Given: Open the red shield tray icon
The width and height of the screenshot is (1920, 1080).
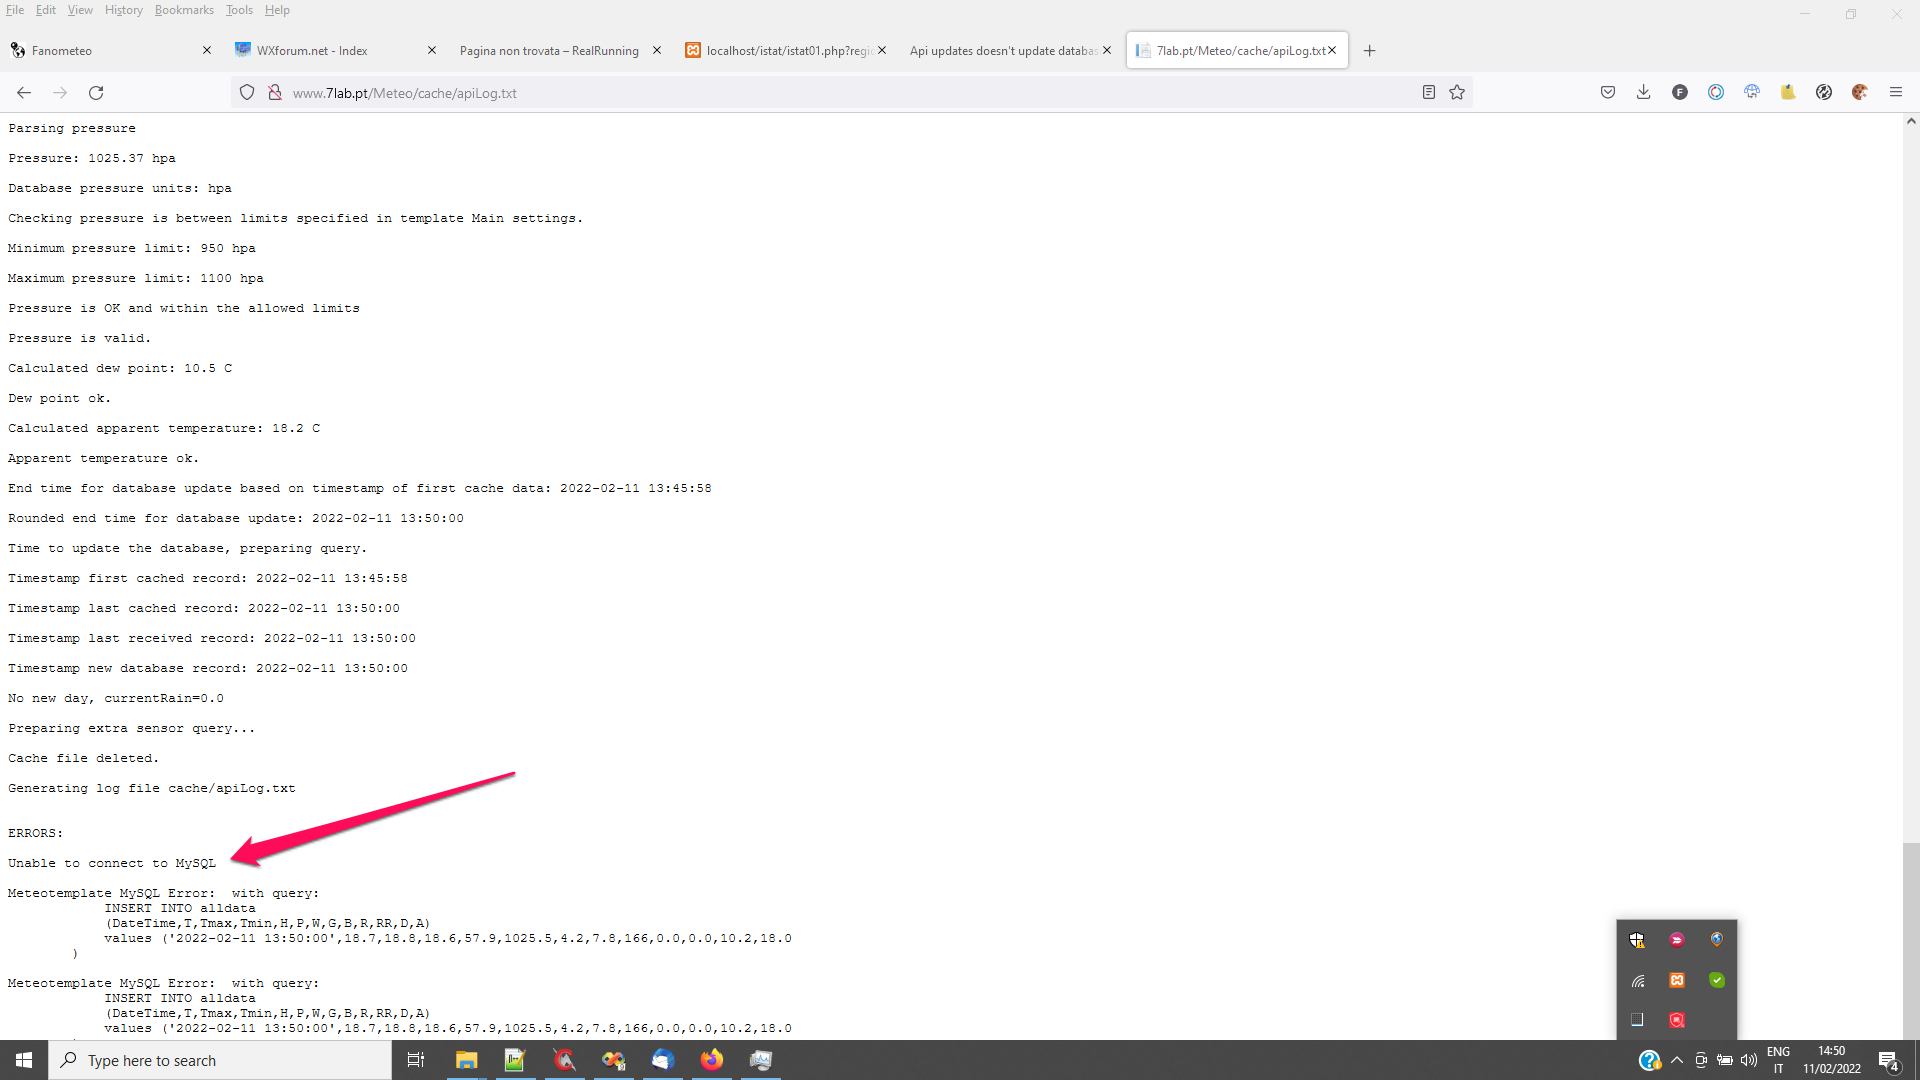Looking at the screenshot, I should point(1677,1020).
